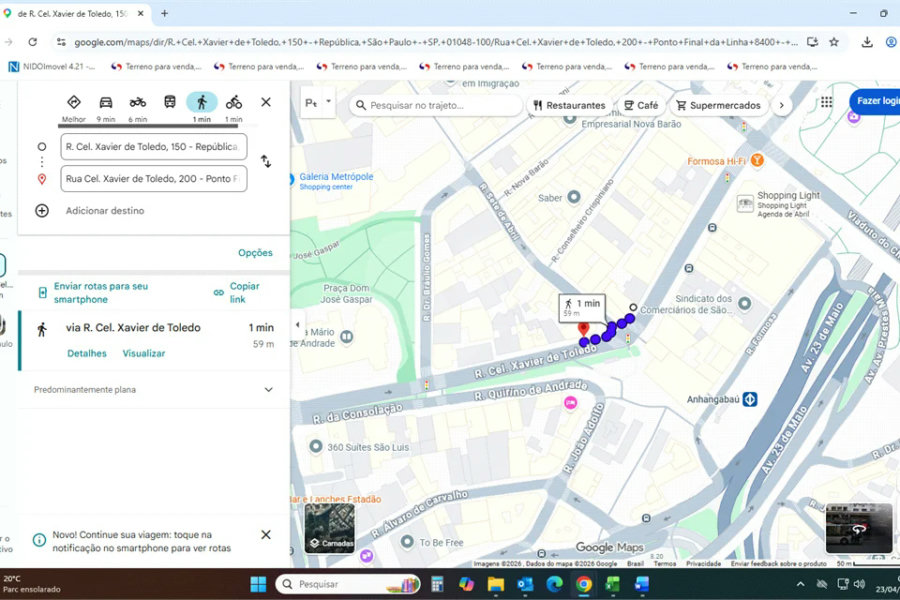The image size is (900, 600).
Task: Open Outlook from taskbar
Action: (525, 584)
